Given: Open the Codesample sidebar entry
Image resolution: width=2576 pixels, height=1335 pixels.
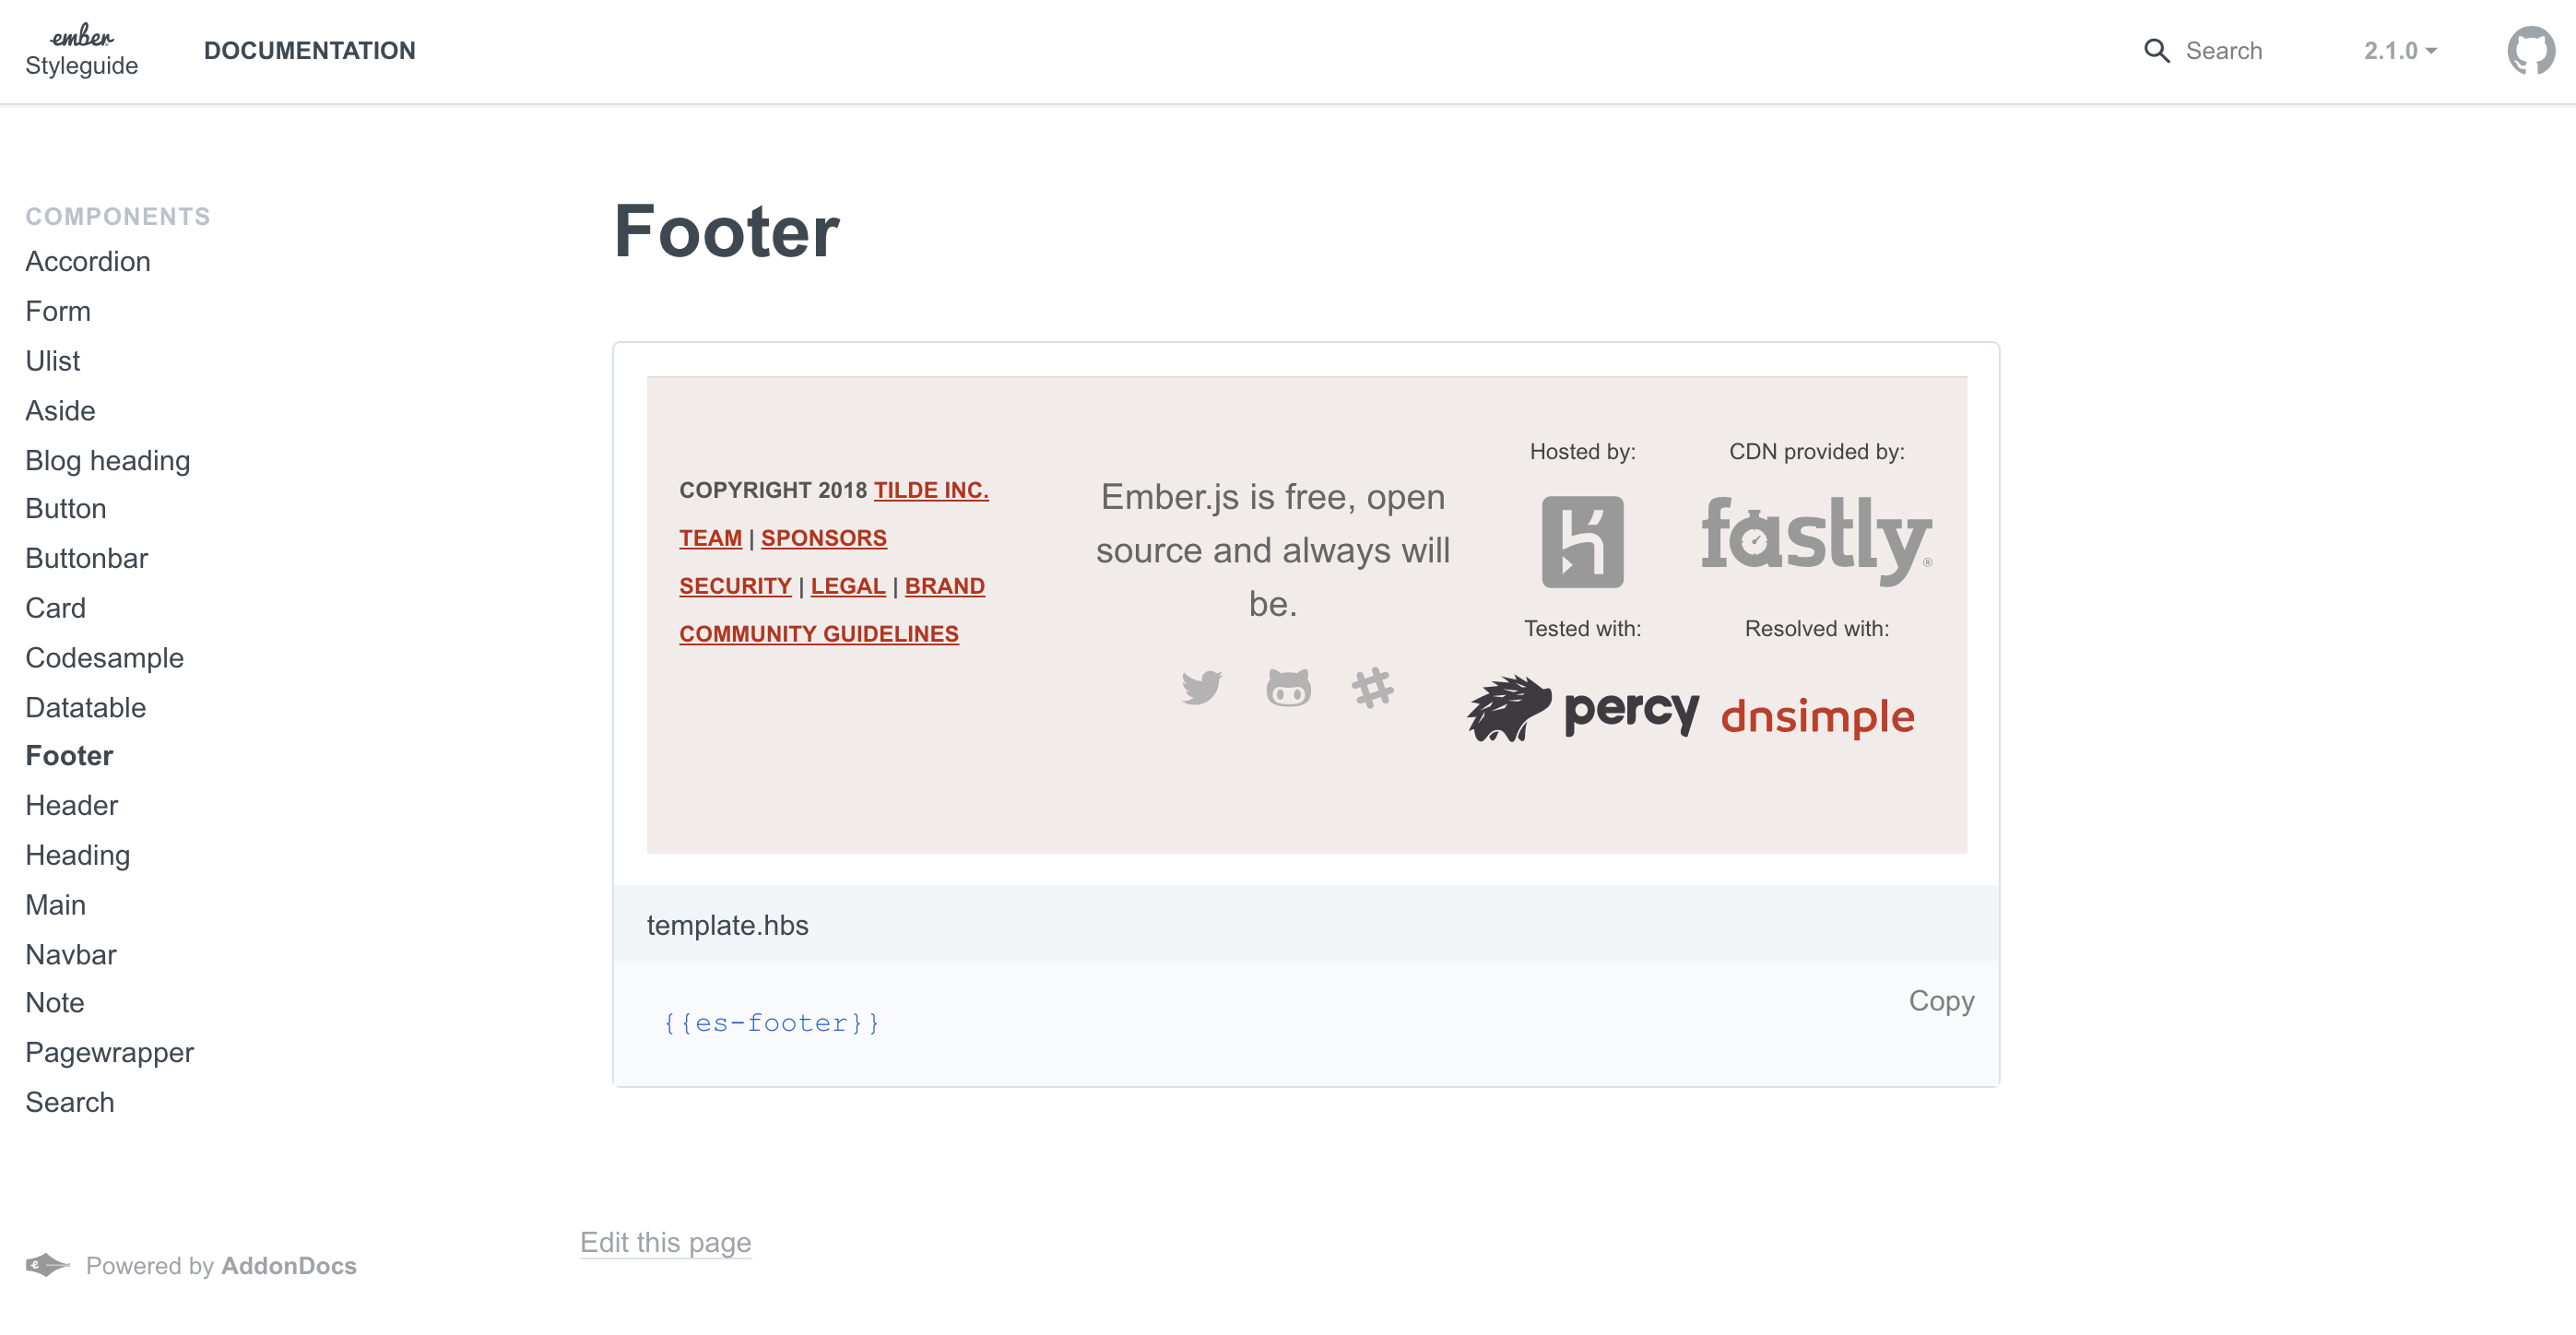Looking at the screenshot, I should click(105, 658).
